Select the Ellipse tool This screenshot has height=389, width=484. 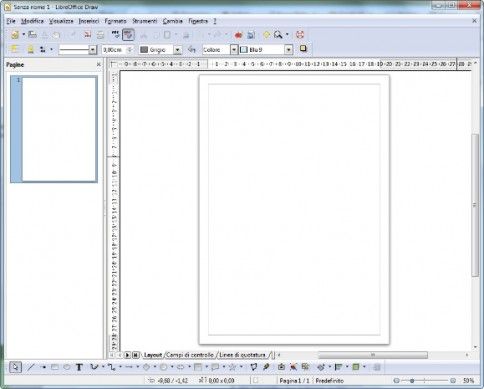point(67,367)
